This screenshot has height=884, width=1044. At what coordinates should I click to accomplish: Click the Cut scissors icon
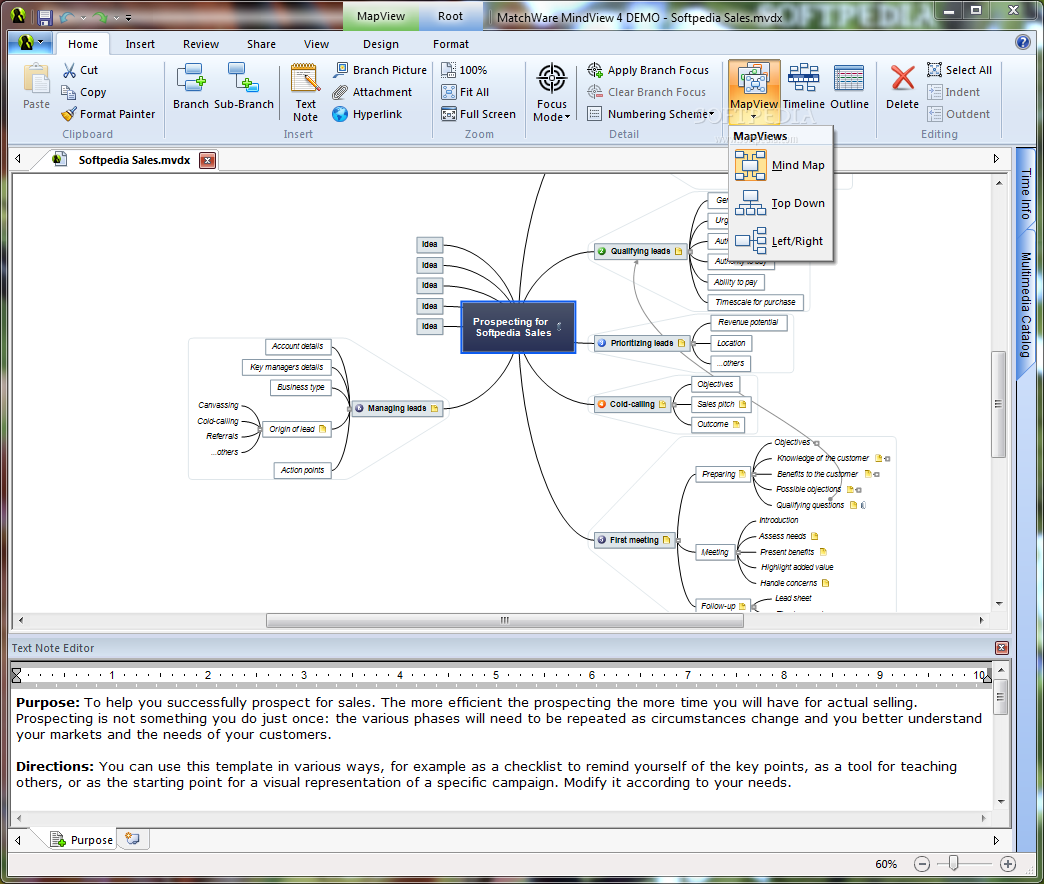point(69,70)
